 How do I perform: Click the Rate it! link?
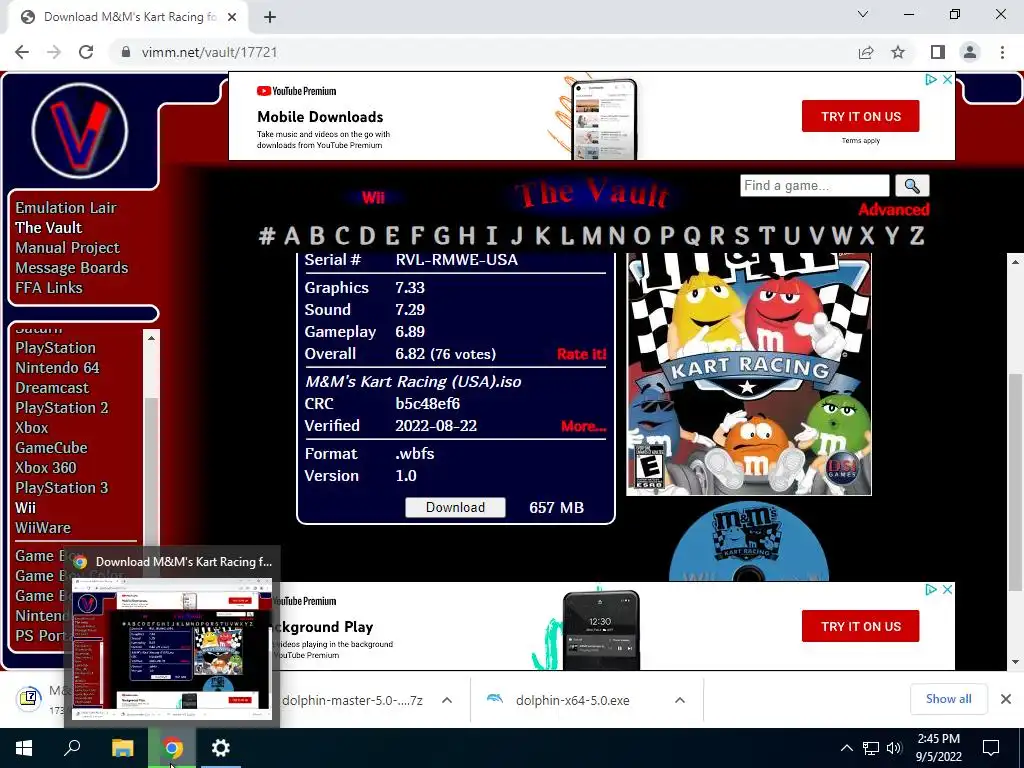pyautogui.click(x=581, y=354)
